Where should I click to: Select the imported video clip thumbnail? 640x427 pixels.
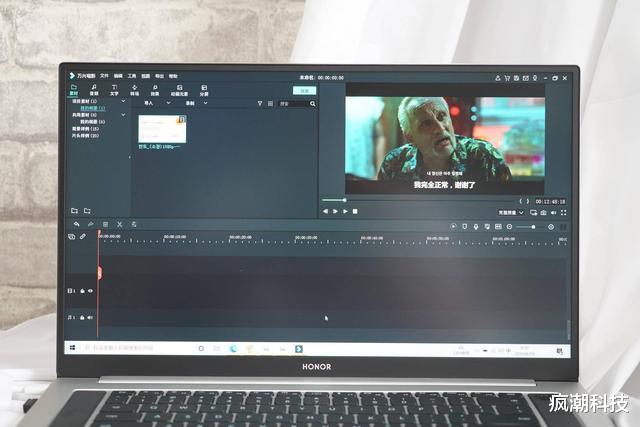(x=162, y=129)
